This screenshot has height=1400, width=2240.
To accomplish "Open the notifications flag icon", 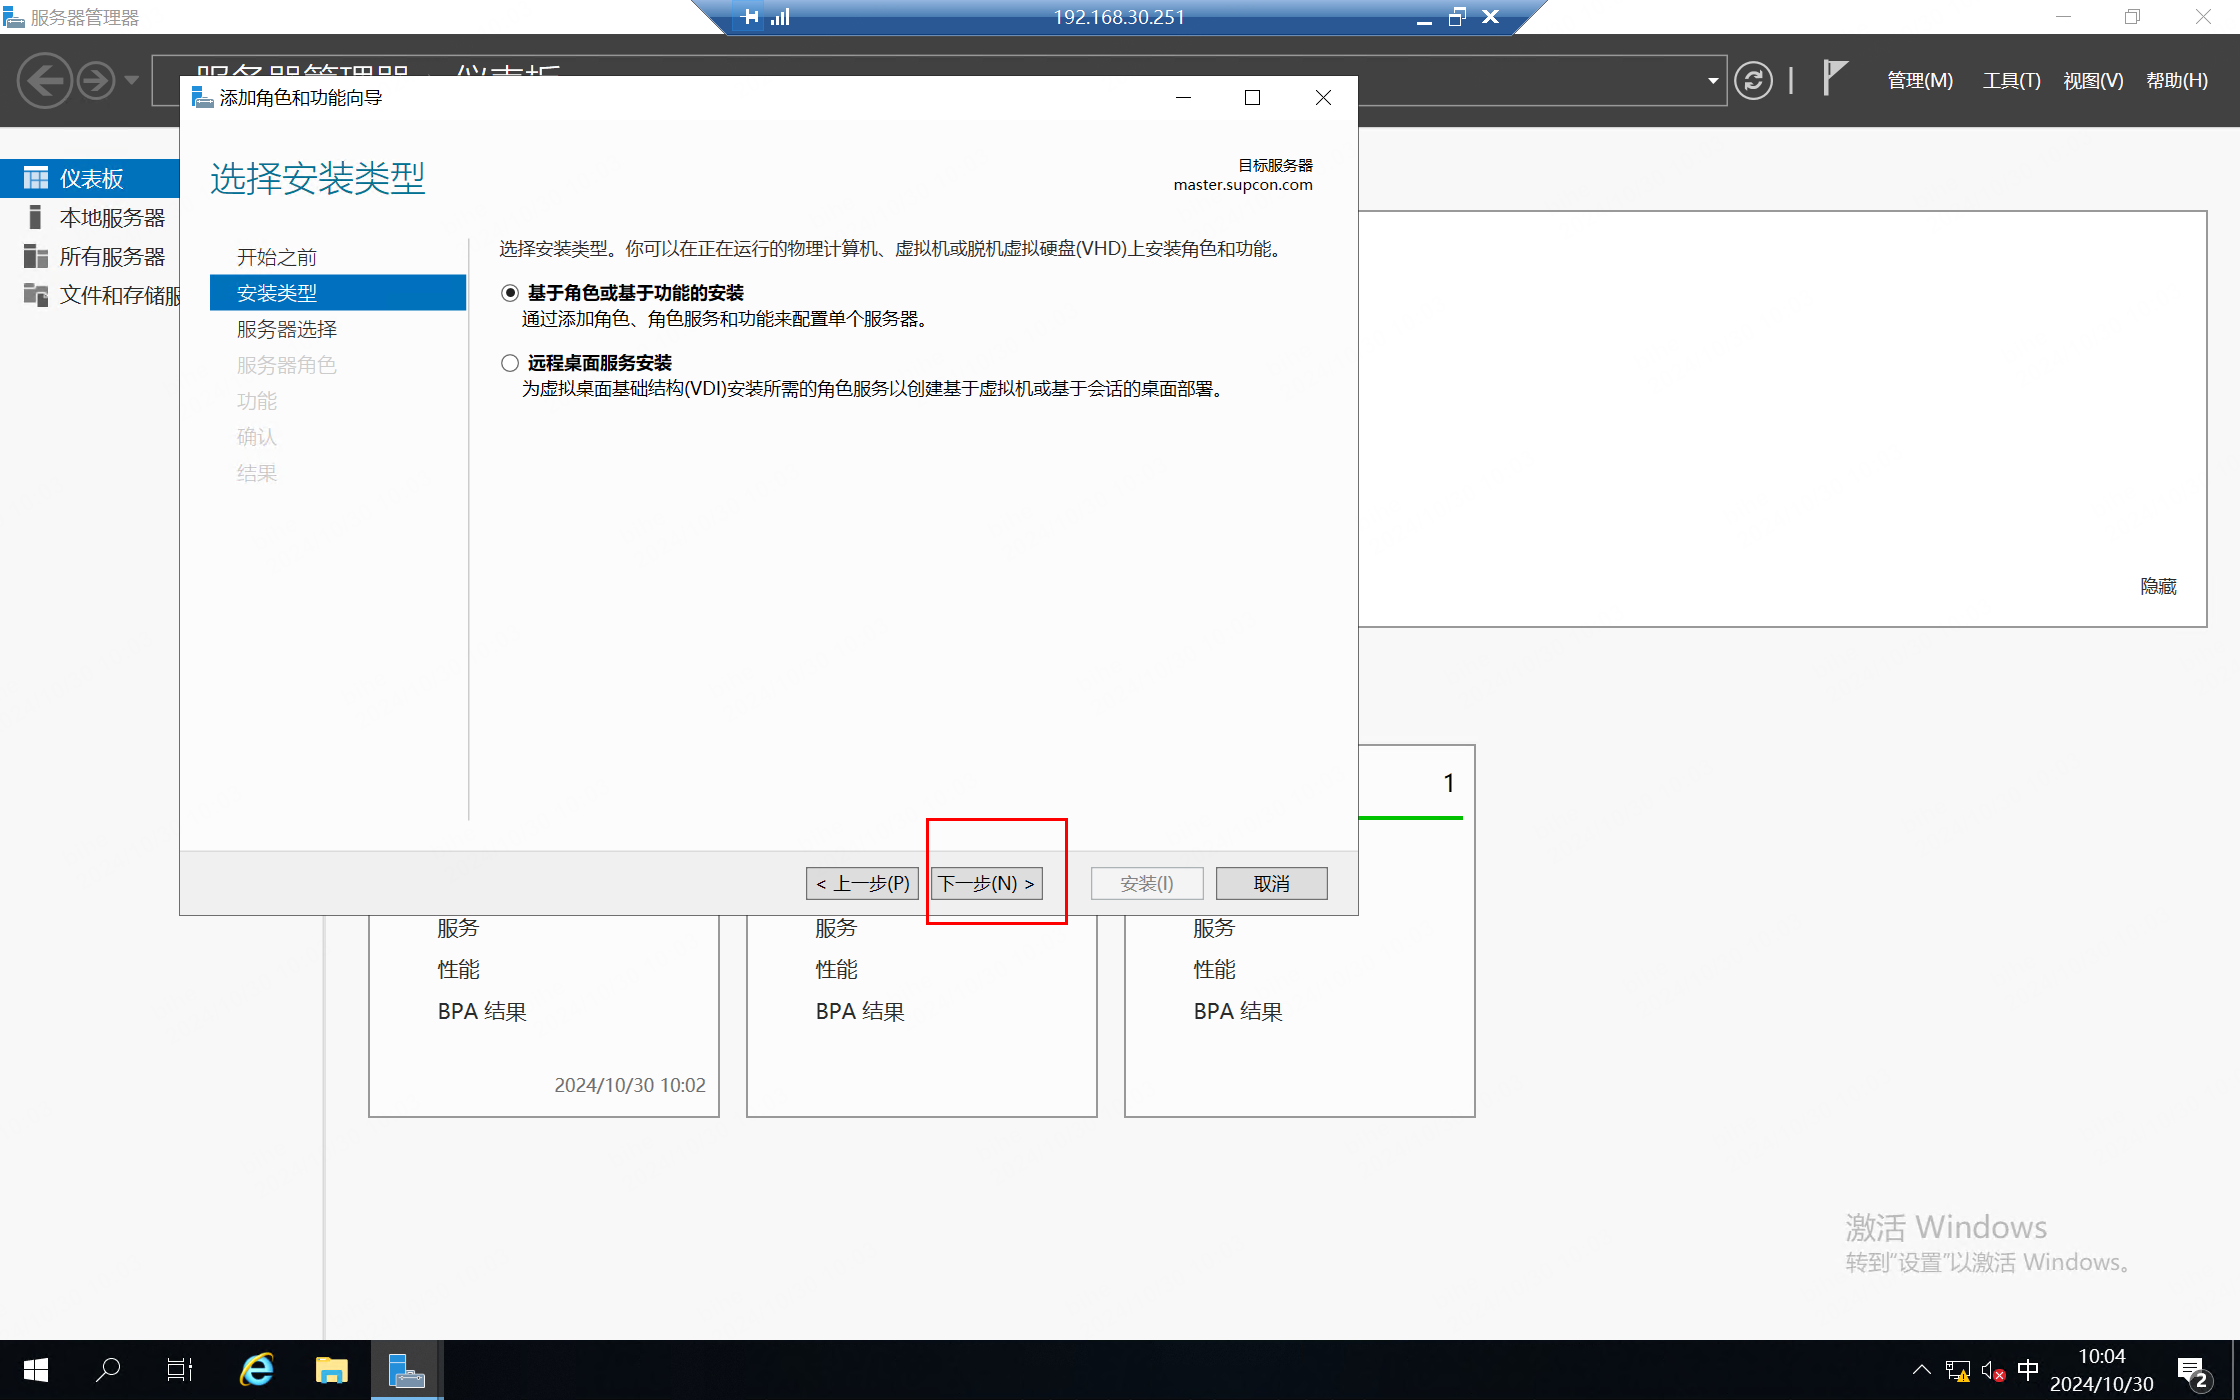I will [1833, 78].
